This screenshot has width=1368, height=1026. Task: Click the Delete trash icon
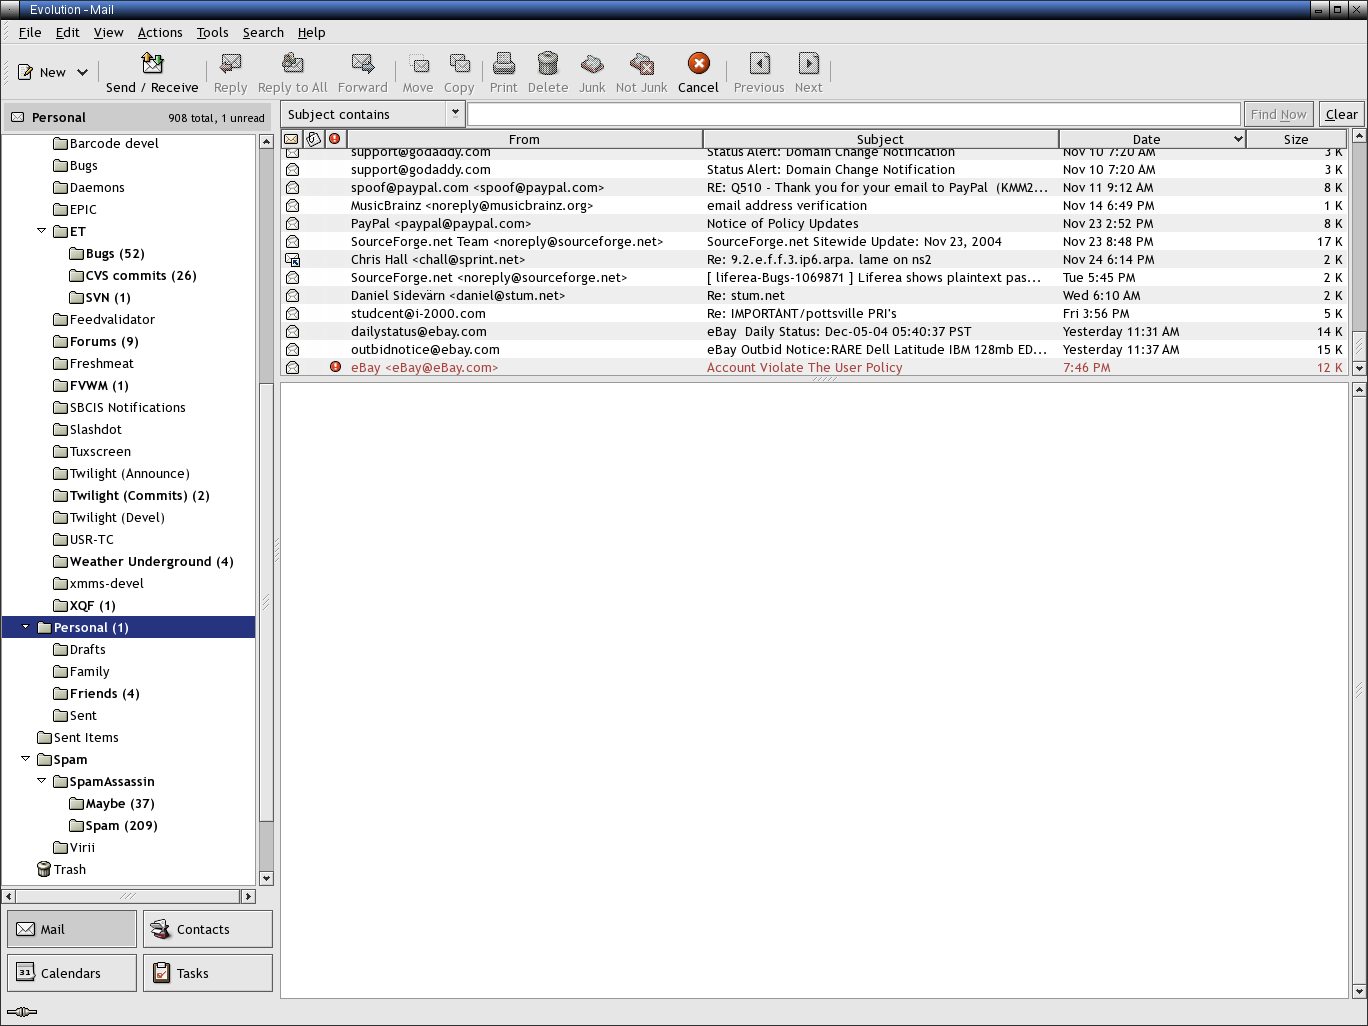pyautogui.click(x=547, y=64)
